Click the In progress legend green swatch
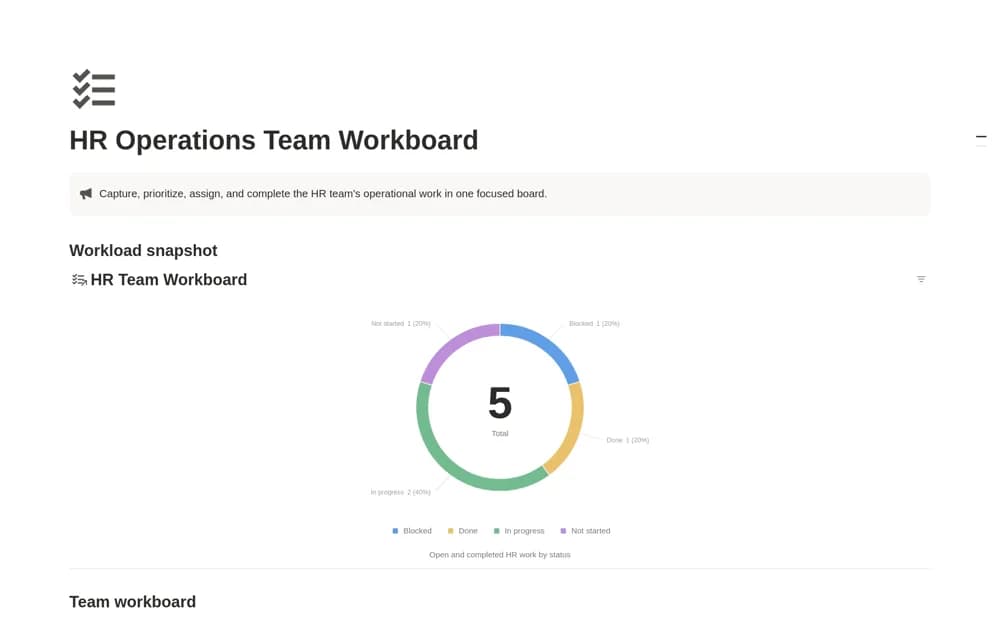Viewport: 1000px width, 624px height. point(496,531)
